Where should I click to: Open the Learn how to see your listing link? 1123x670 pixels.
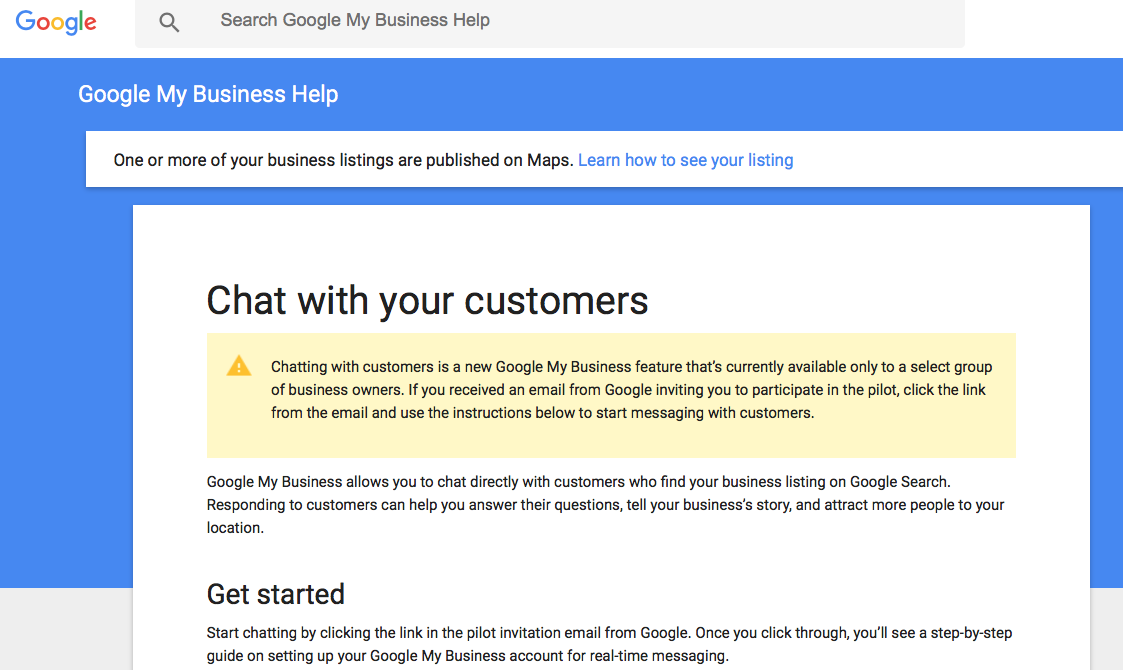[685, 160]
